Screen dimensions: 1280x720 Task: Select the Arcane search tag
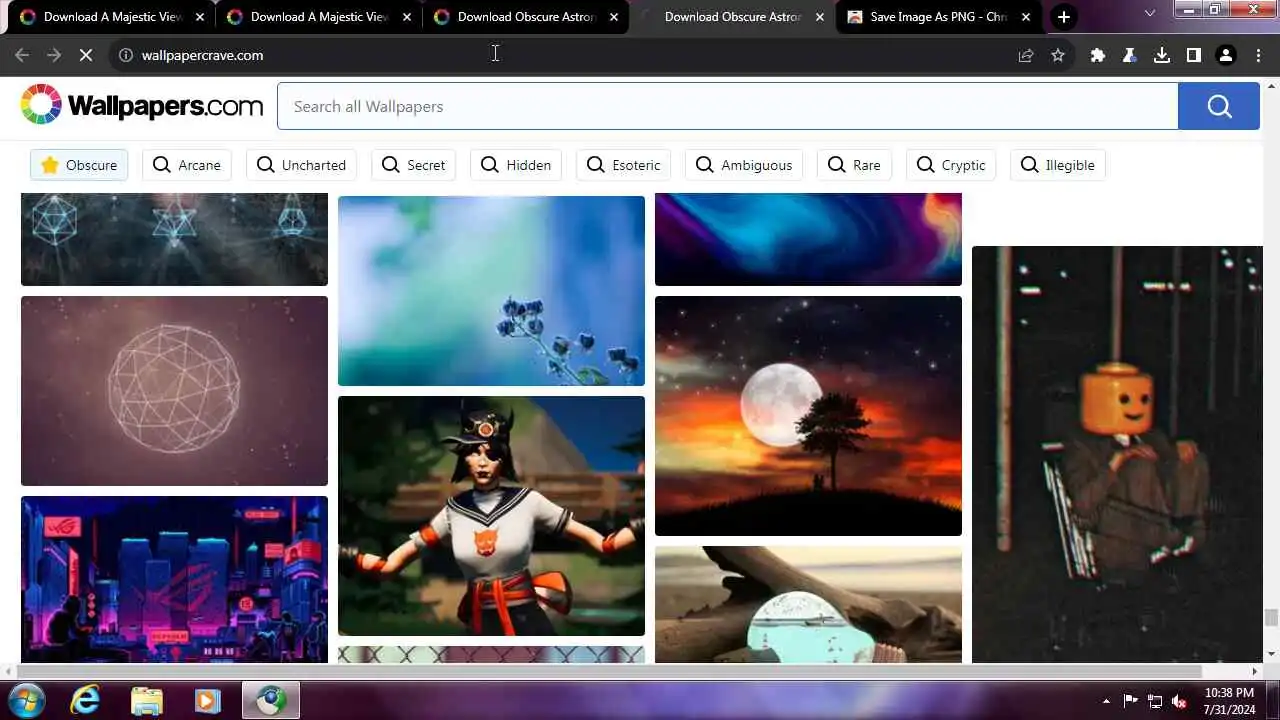pyautogui.click(x=187, y=165)
